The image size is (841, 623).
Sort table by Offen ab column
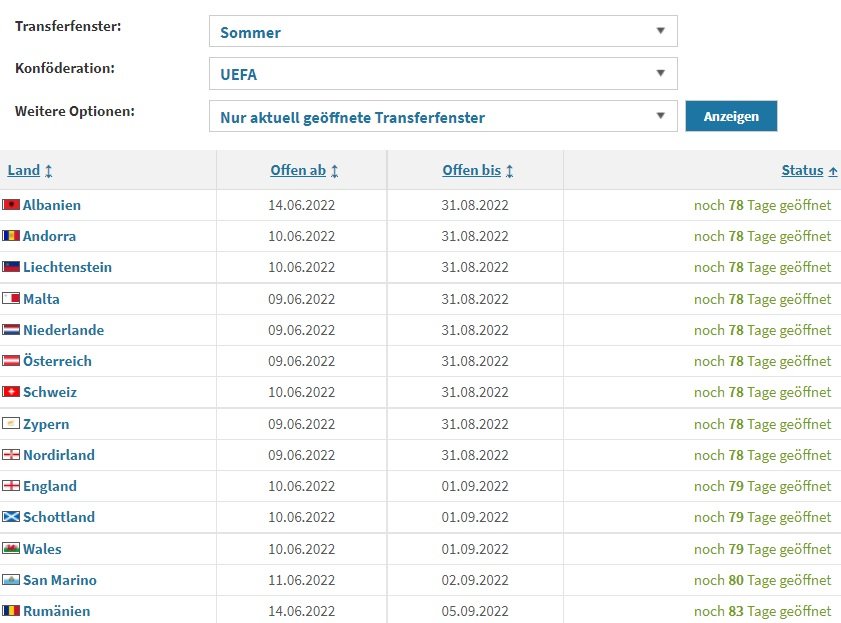(x=298, y=170)
